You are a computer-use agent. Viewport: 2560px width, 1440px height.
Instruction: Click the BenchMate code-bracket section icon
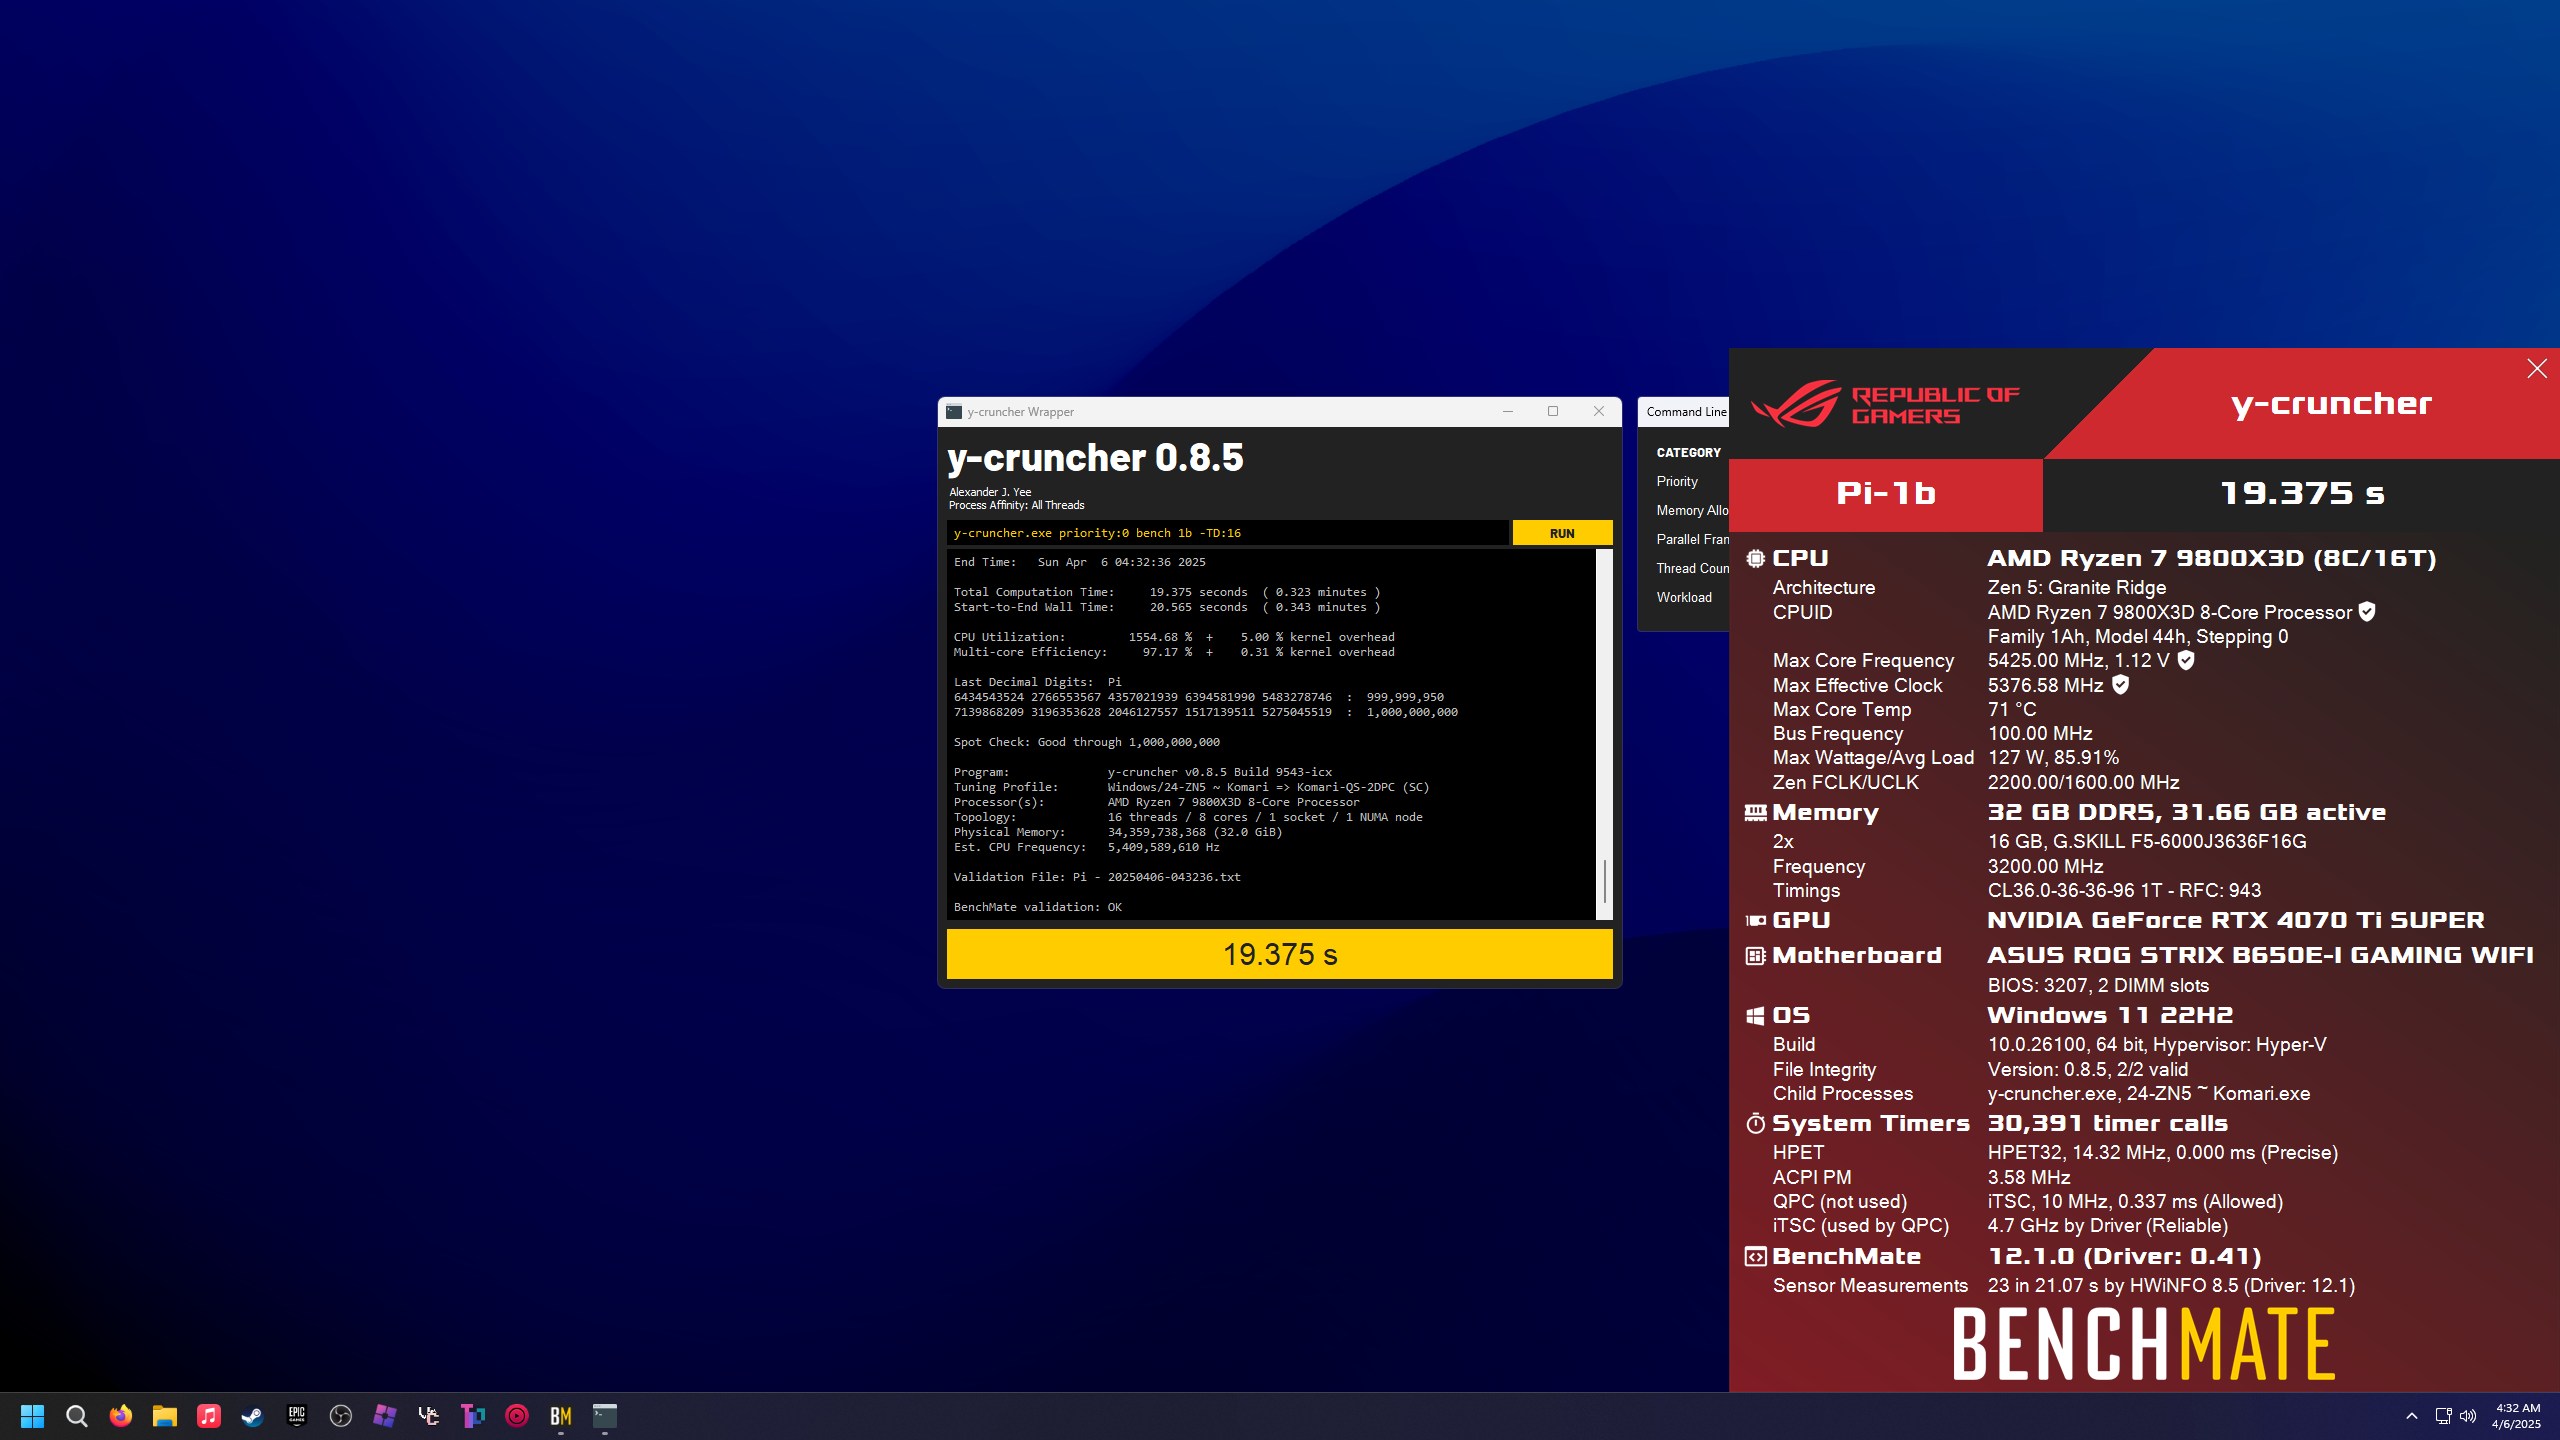pyautogui.click(x=1755, y=1257)
